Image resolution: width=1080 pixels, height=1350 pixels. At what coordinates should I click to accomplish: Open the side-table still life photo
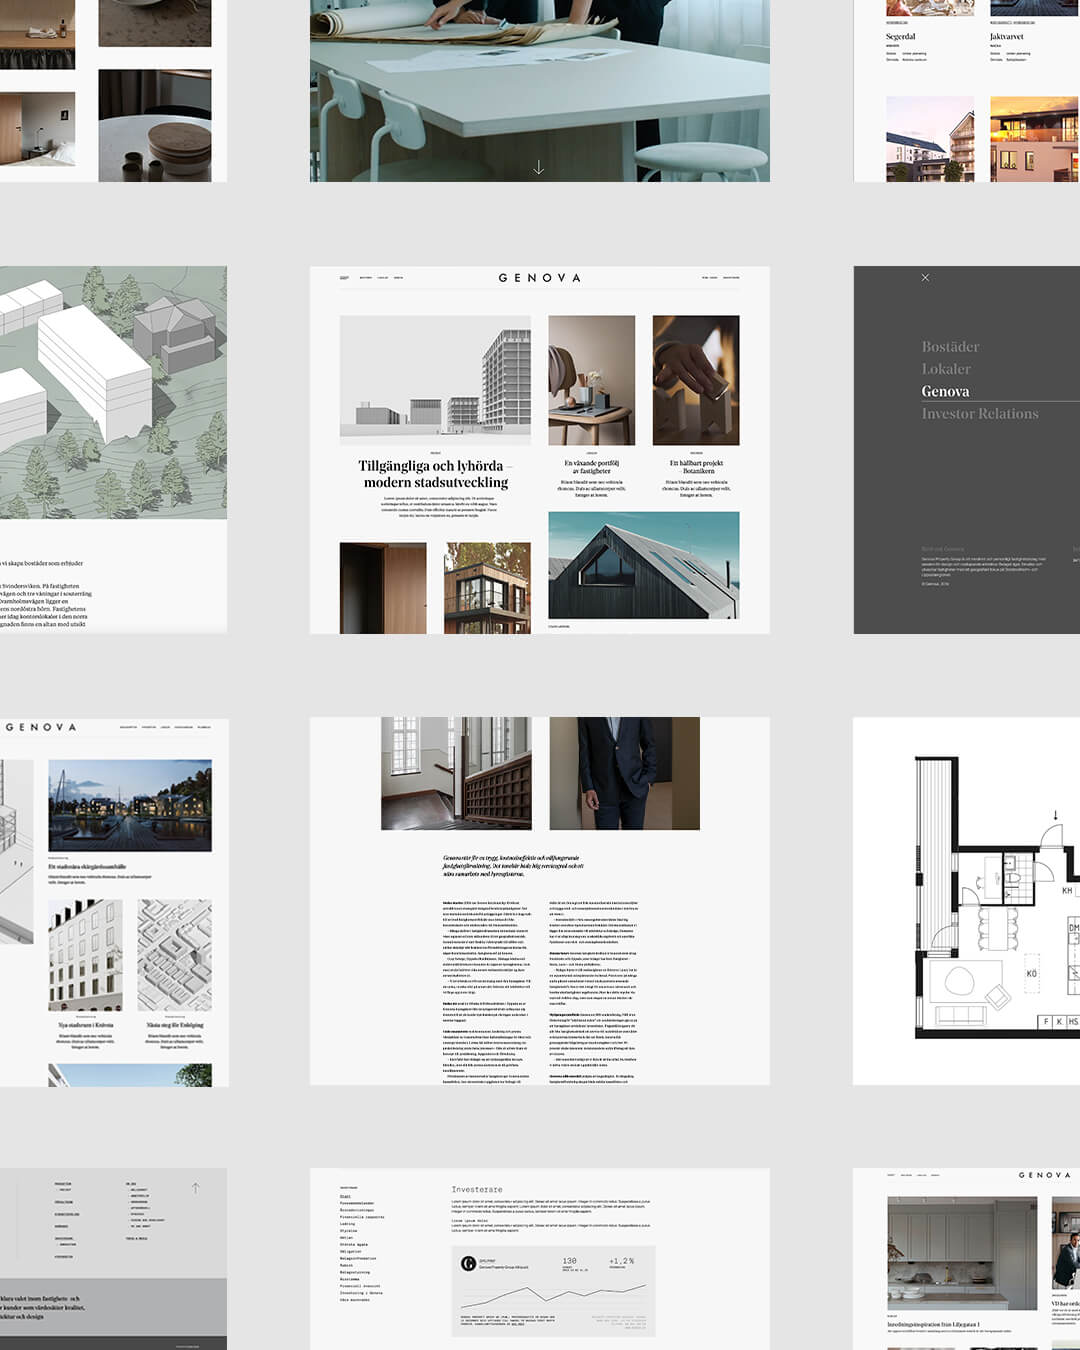coord(592,380)
